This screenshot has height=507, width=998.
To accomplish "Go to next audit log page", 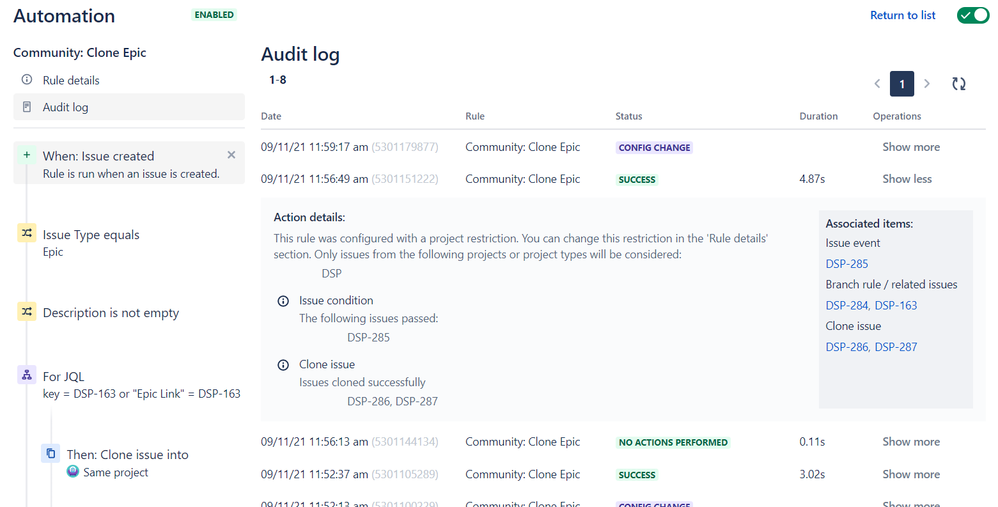I will 927,83.
